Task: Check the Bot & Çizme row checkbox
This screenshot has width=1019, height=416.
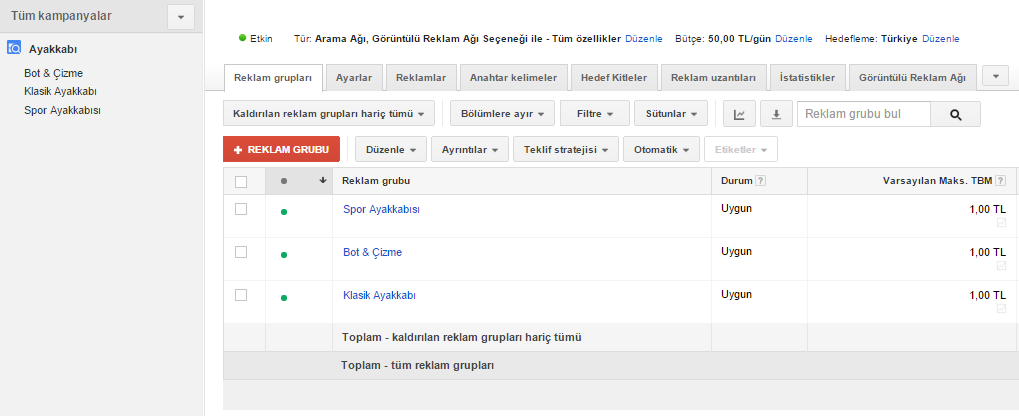Action: tap(240, 252)
